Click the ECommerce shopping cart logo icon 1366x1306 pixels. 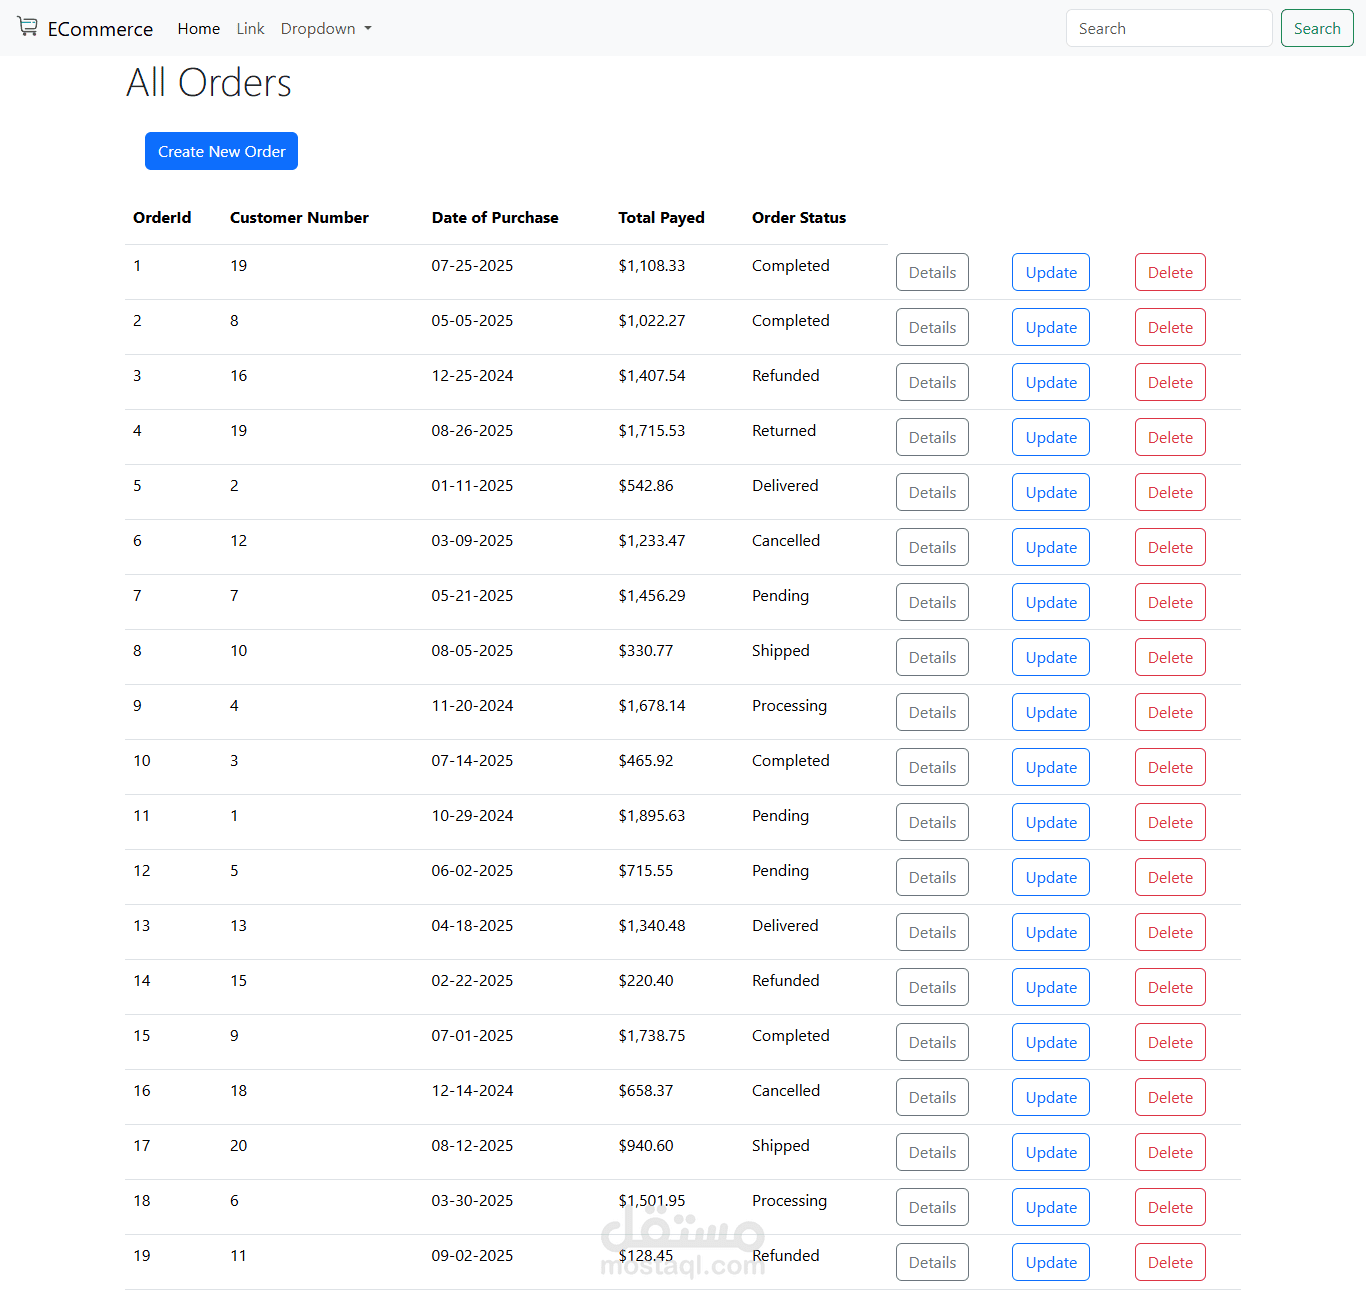[27, 27]
